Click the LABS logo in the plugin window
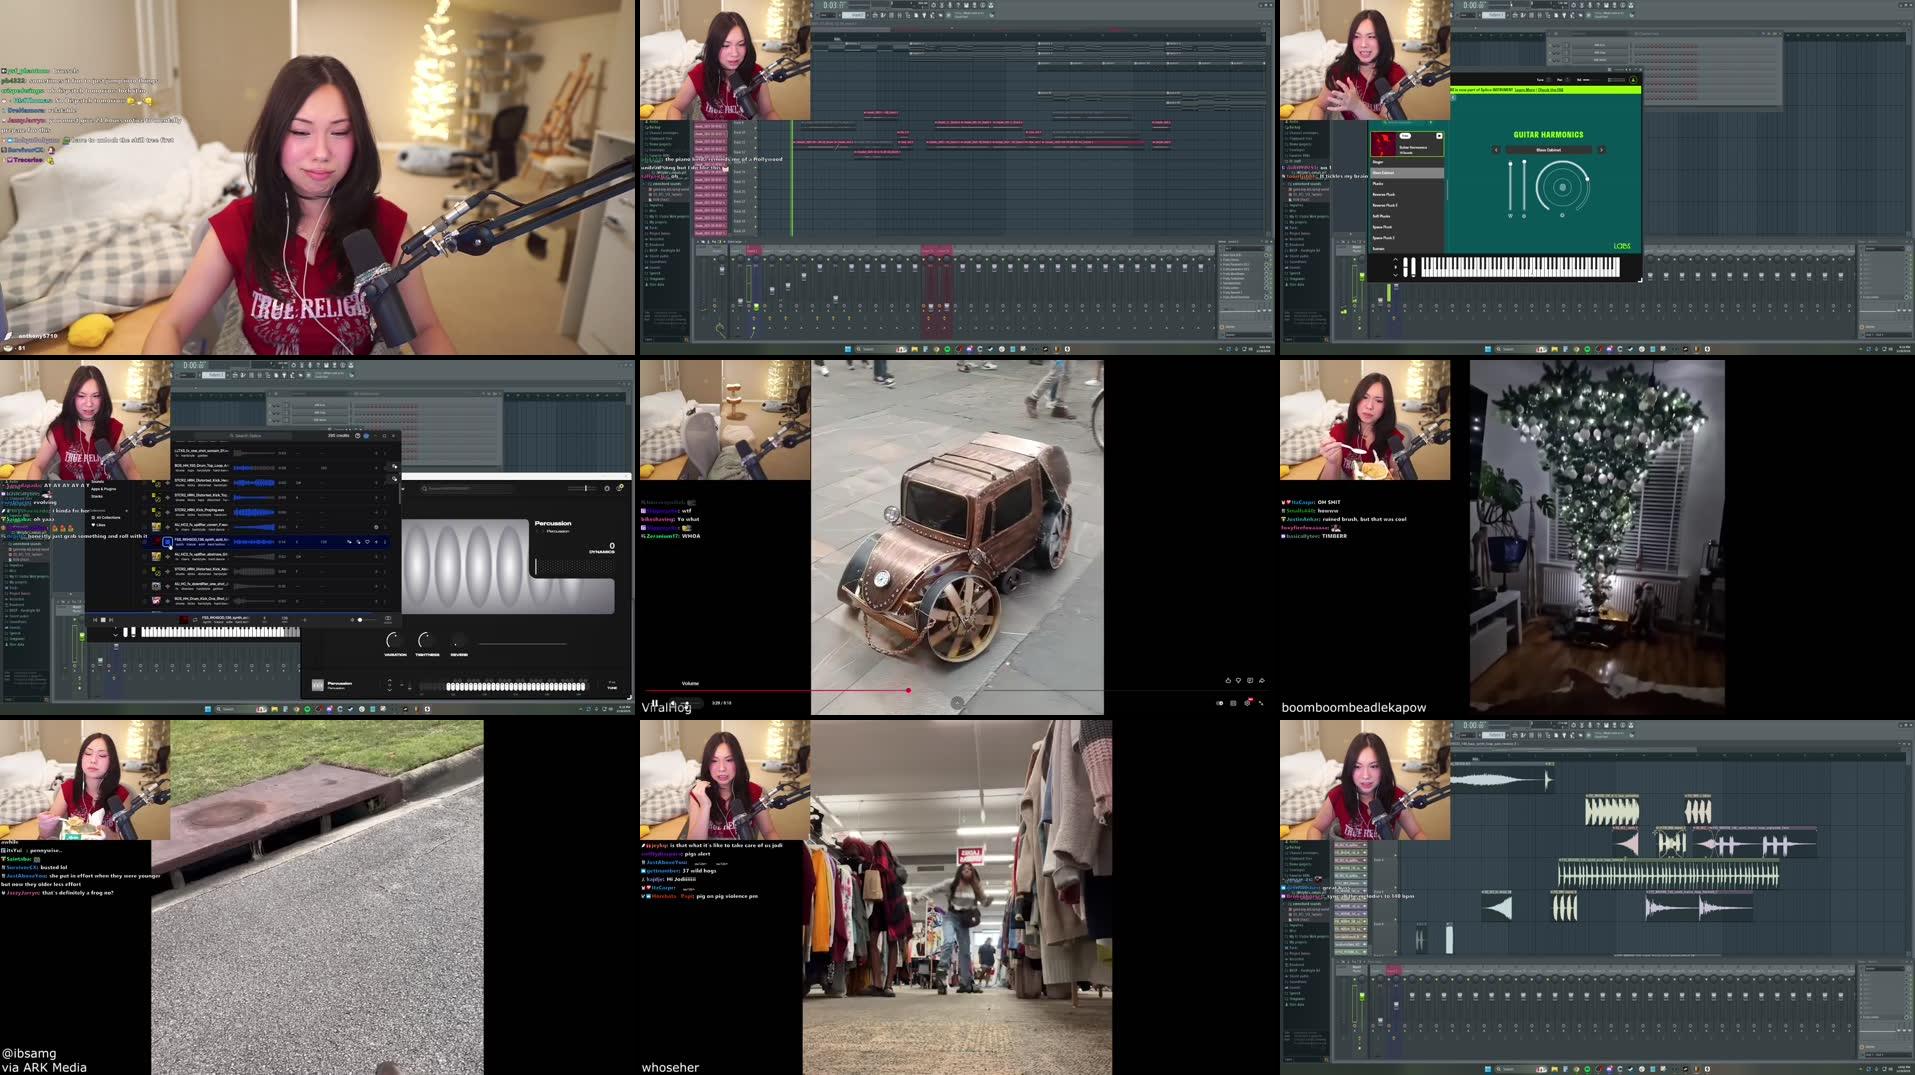The height and width of the screenshot is (1075, 1915). 1621,246
